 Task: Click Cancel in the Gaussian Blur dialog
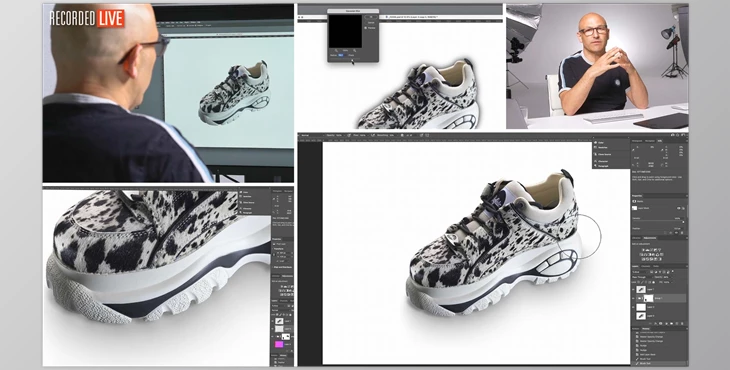371,22
